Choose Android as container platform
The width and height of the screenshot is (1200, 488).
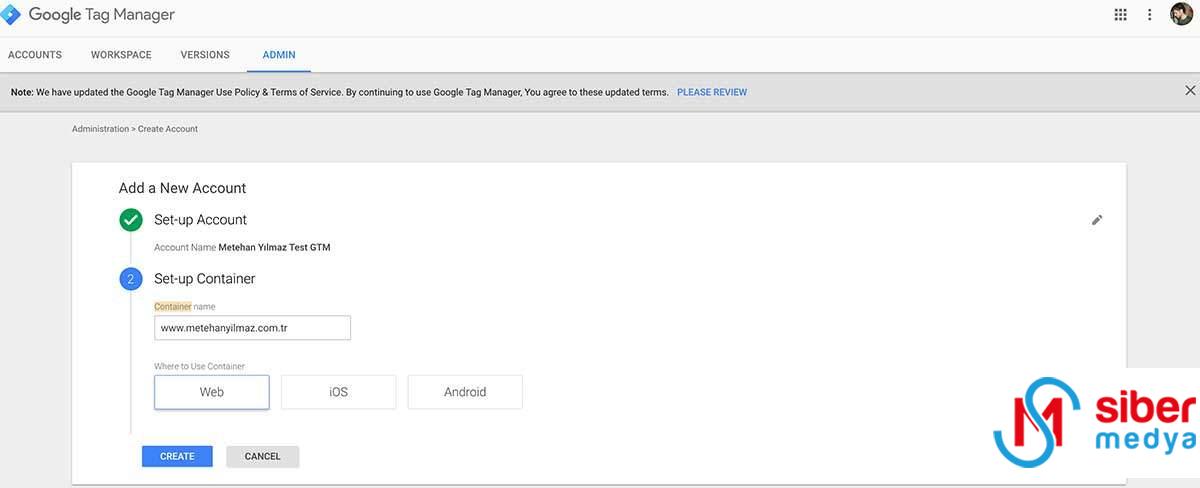click(465, 392)
